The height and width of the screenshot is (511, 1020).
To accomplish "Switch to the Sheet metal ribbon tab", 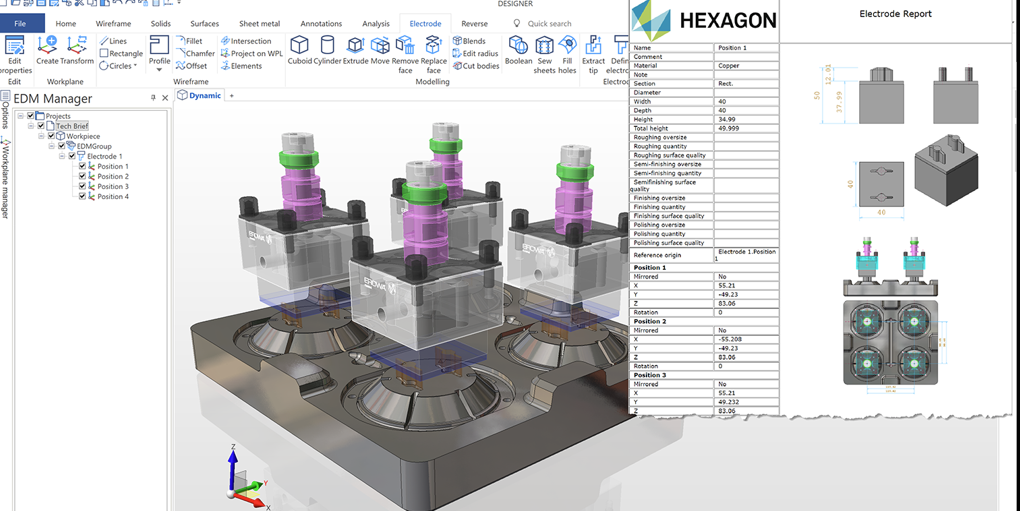I will click(x=260, y=23).
